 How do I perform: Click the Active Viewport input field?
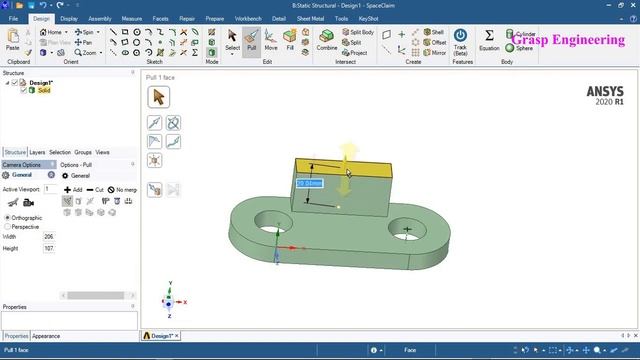point(50,189)
